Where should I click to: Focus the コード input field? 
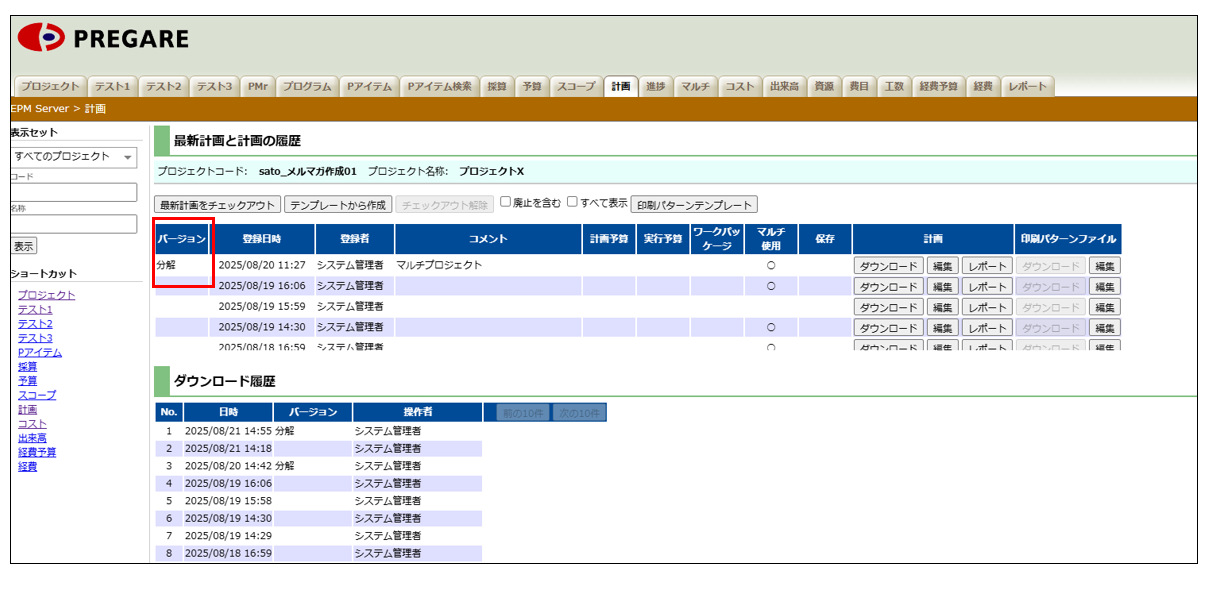(x=74, y=192)
